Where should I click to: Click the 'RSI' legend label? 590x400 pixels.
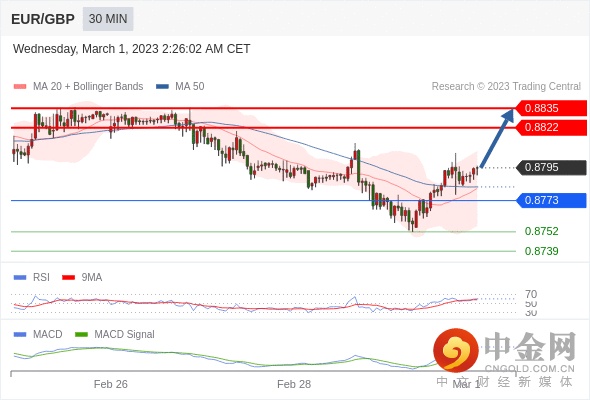41,277
